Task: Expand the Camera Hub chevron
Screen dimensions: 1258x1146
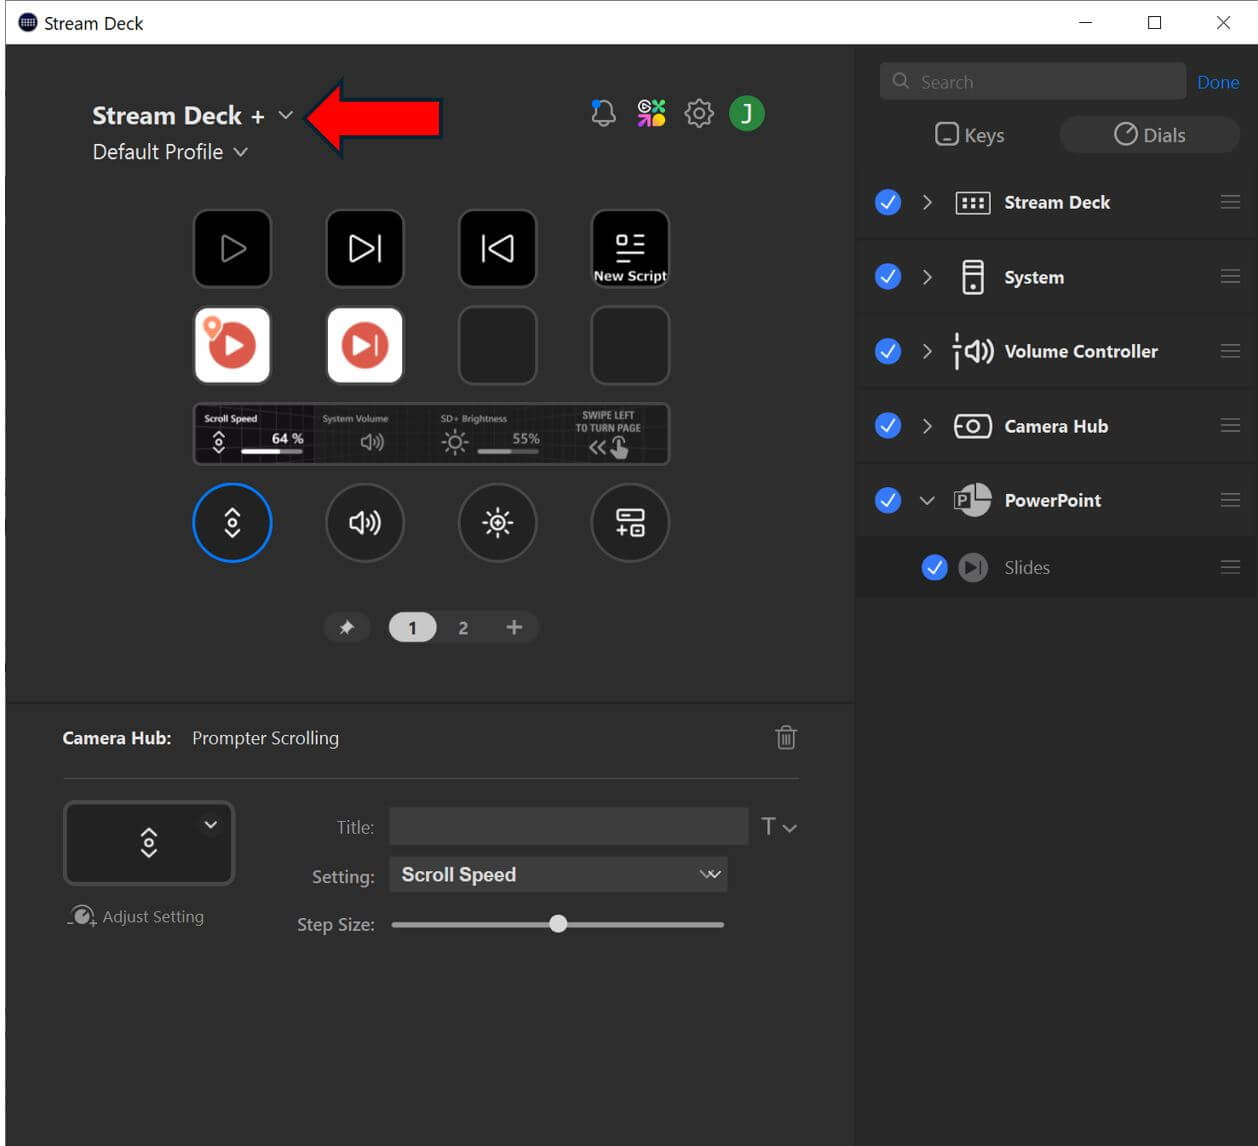Action: click(927, 426)
